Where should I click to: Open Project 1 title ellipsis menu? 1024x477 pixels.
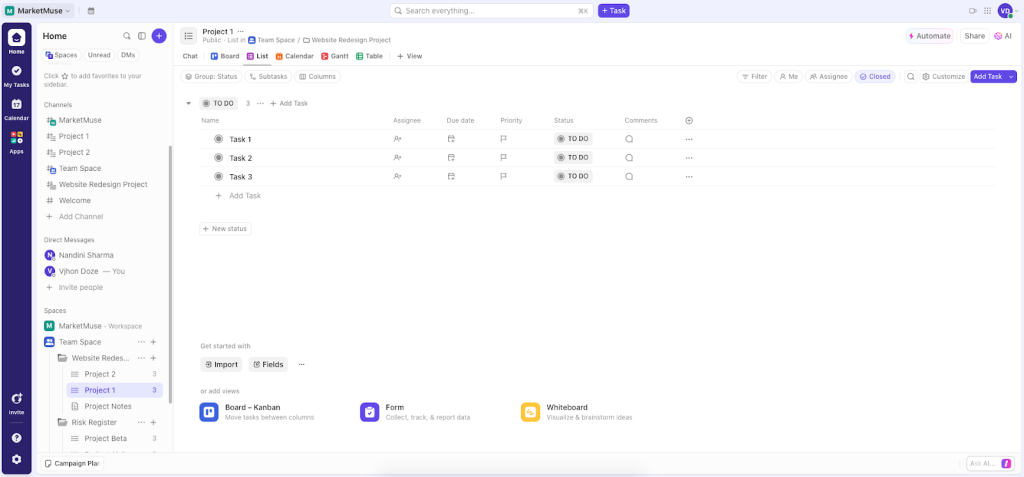(240, 31)
